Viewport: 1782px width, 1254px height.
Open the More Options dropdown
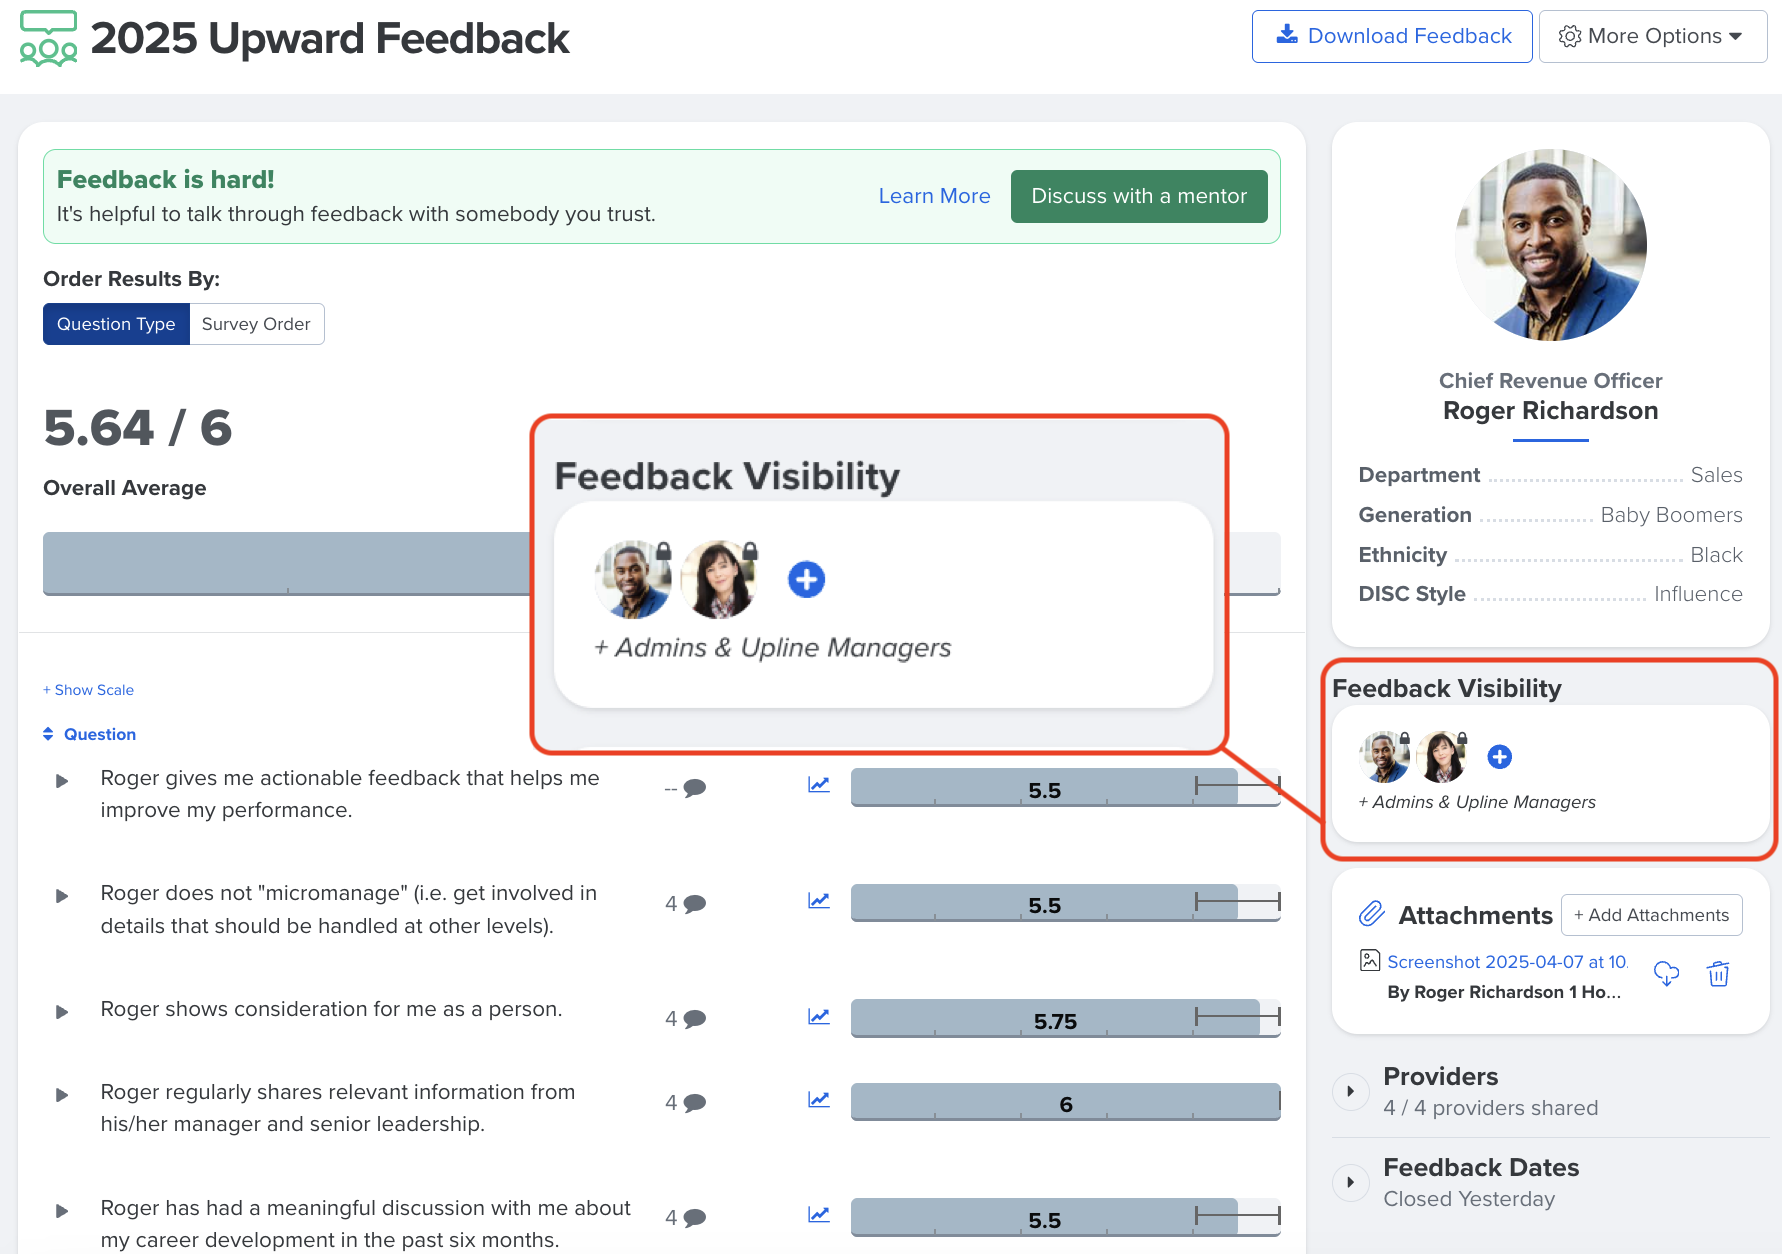click(1652, 36)
